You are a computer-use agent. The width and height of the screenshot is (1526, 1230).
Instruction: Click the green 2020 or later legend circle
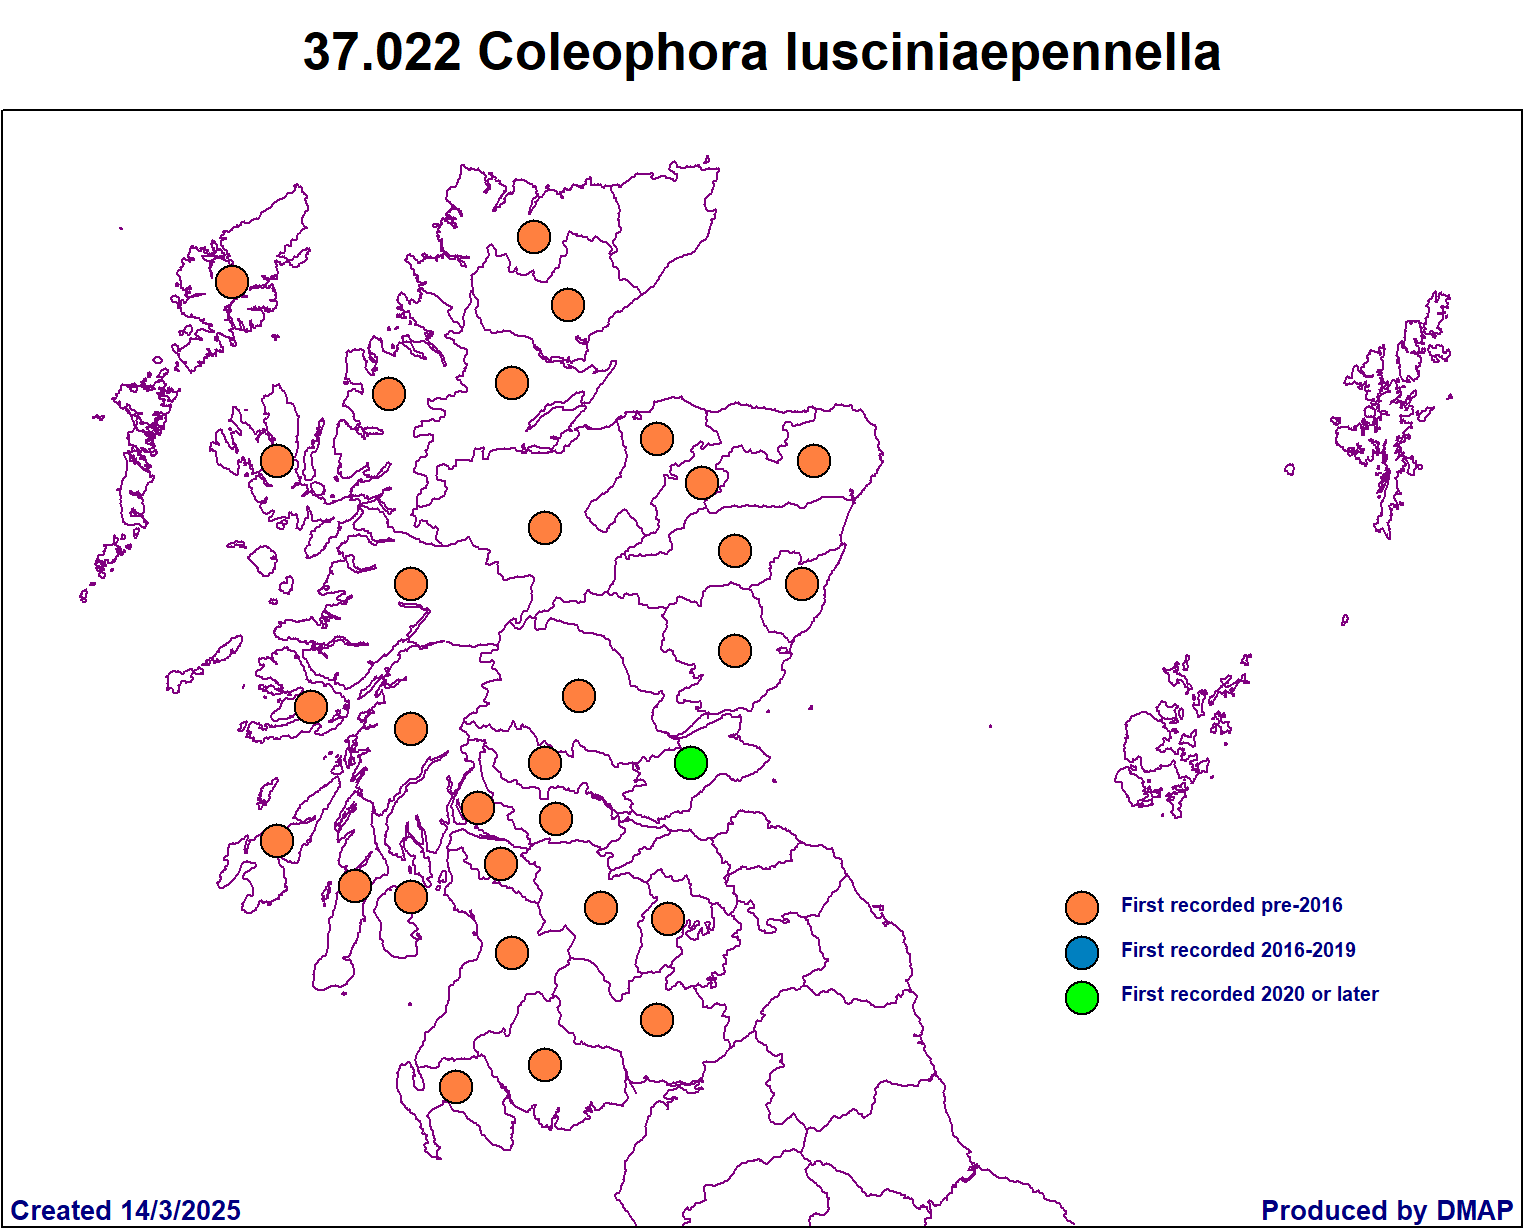click(1082, 997)
